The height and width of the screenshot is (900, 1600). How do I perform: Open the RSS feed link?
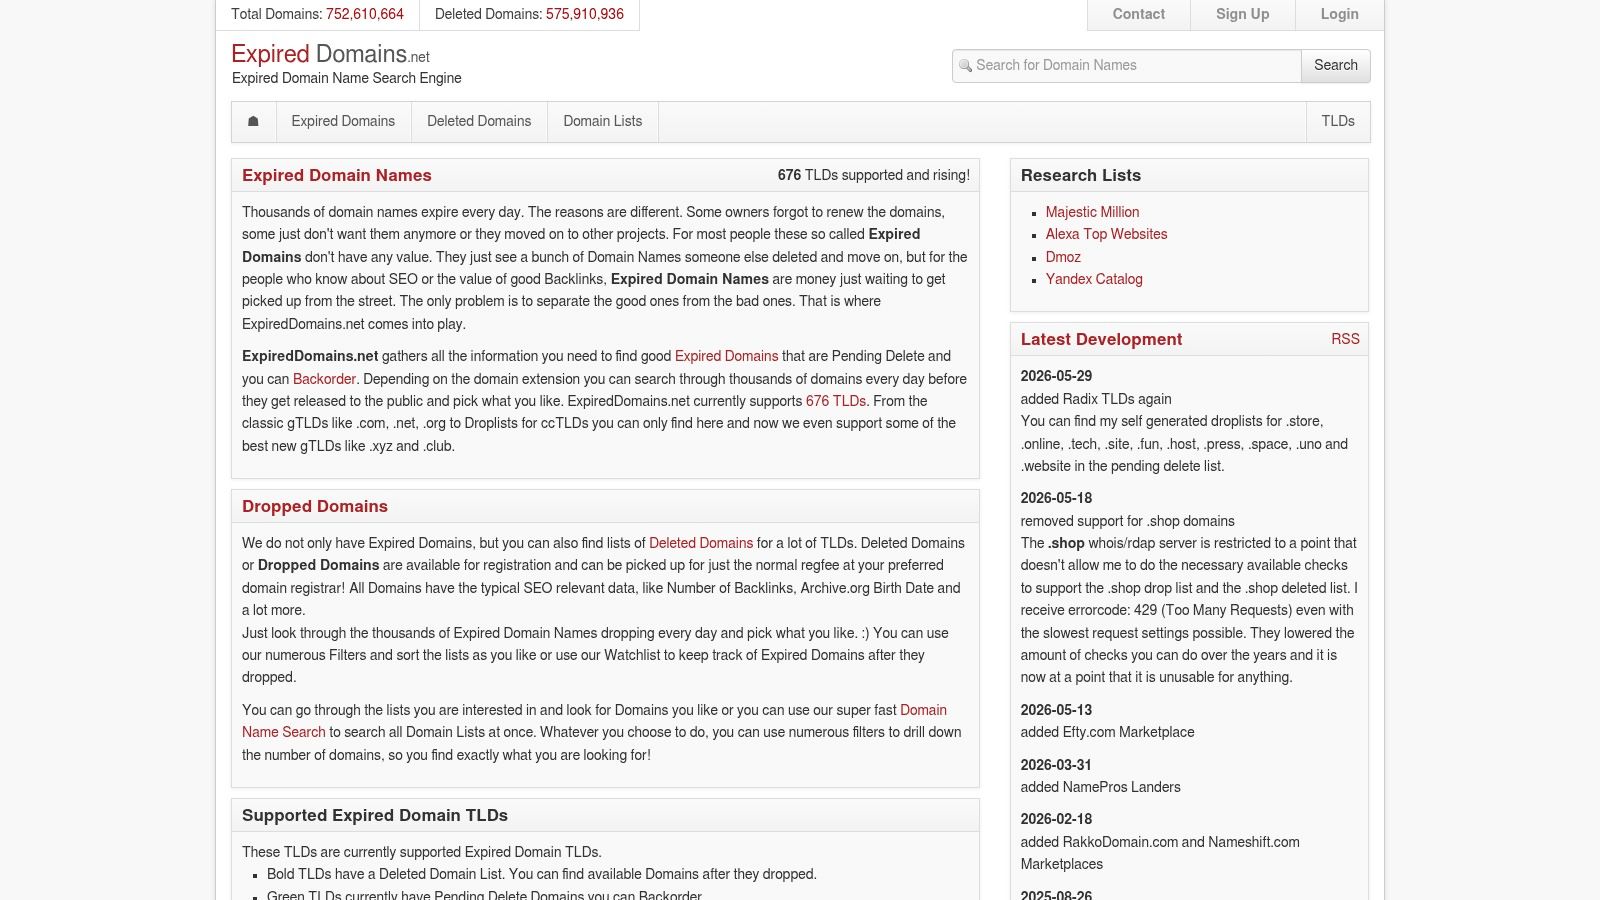pyautogui.click(x=1345, y=339)
